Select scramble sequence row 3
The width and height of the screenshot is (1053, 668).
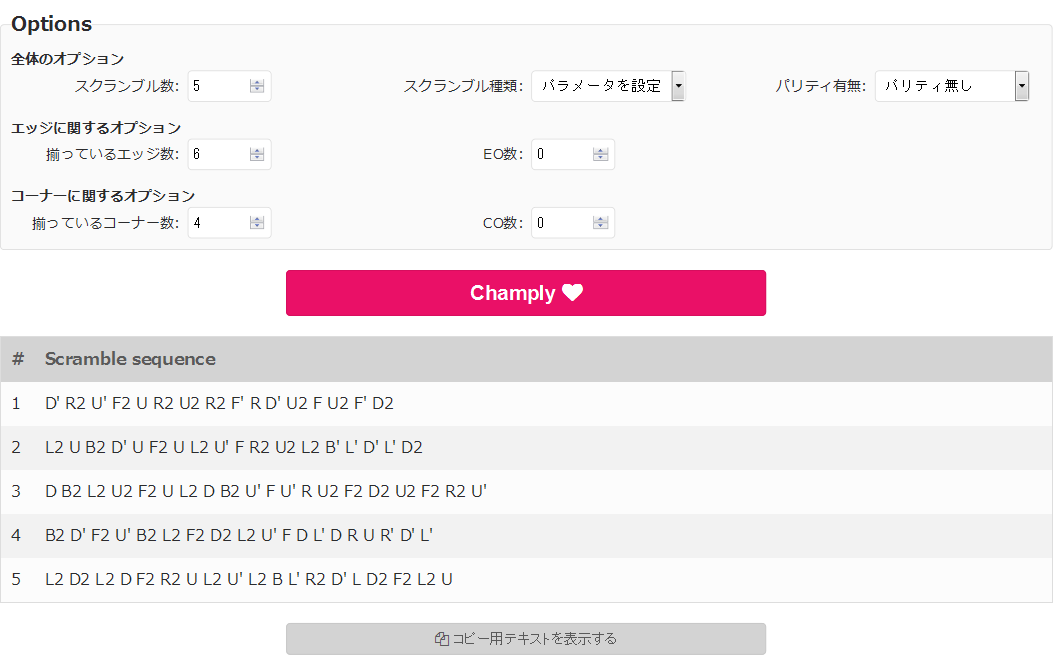(x=526, y=491)
